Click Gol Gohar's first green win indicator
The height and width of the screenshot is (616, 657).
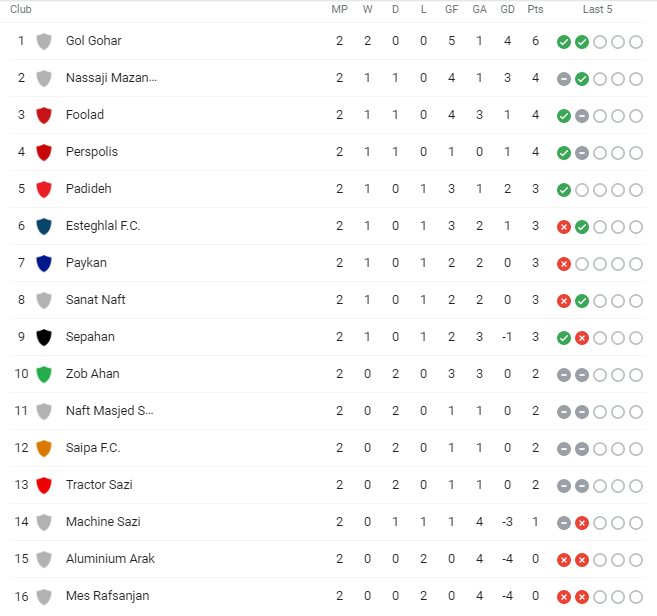pyautogui.click(x=564, y=42)
